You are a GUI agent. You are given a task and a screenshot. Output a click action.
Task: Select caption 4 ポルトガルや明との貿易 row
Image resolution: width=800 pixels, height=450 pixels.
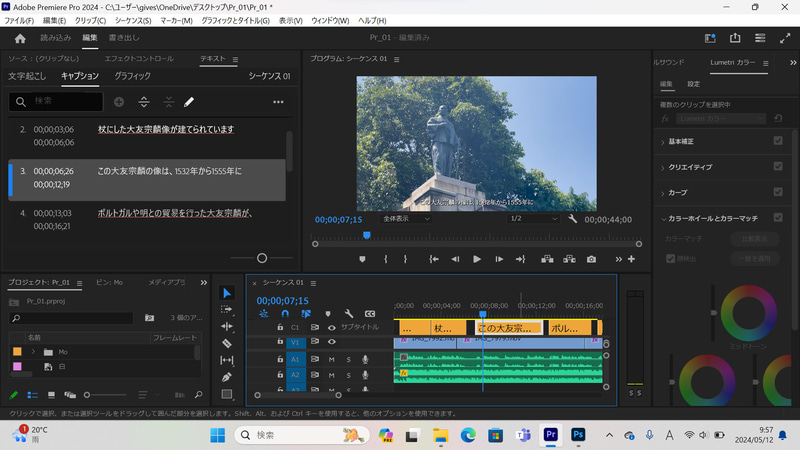click(x=147, y=219)
